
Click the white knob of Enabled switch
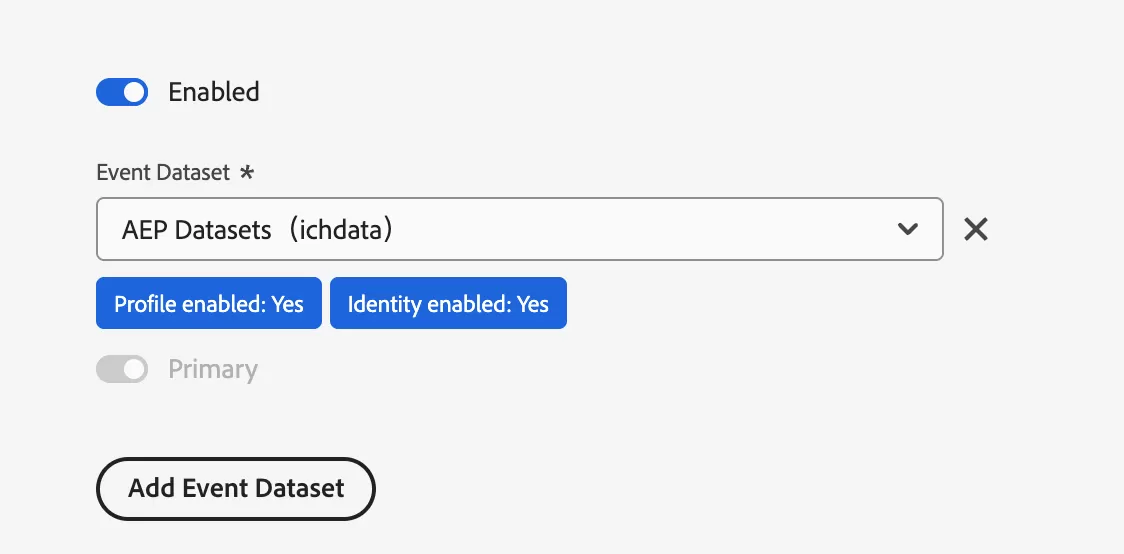pyautogui.click(x=134, y=93)
